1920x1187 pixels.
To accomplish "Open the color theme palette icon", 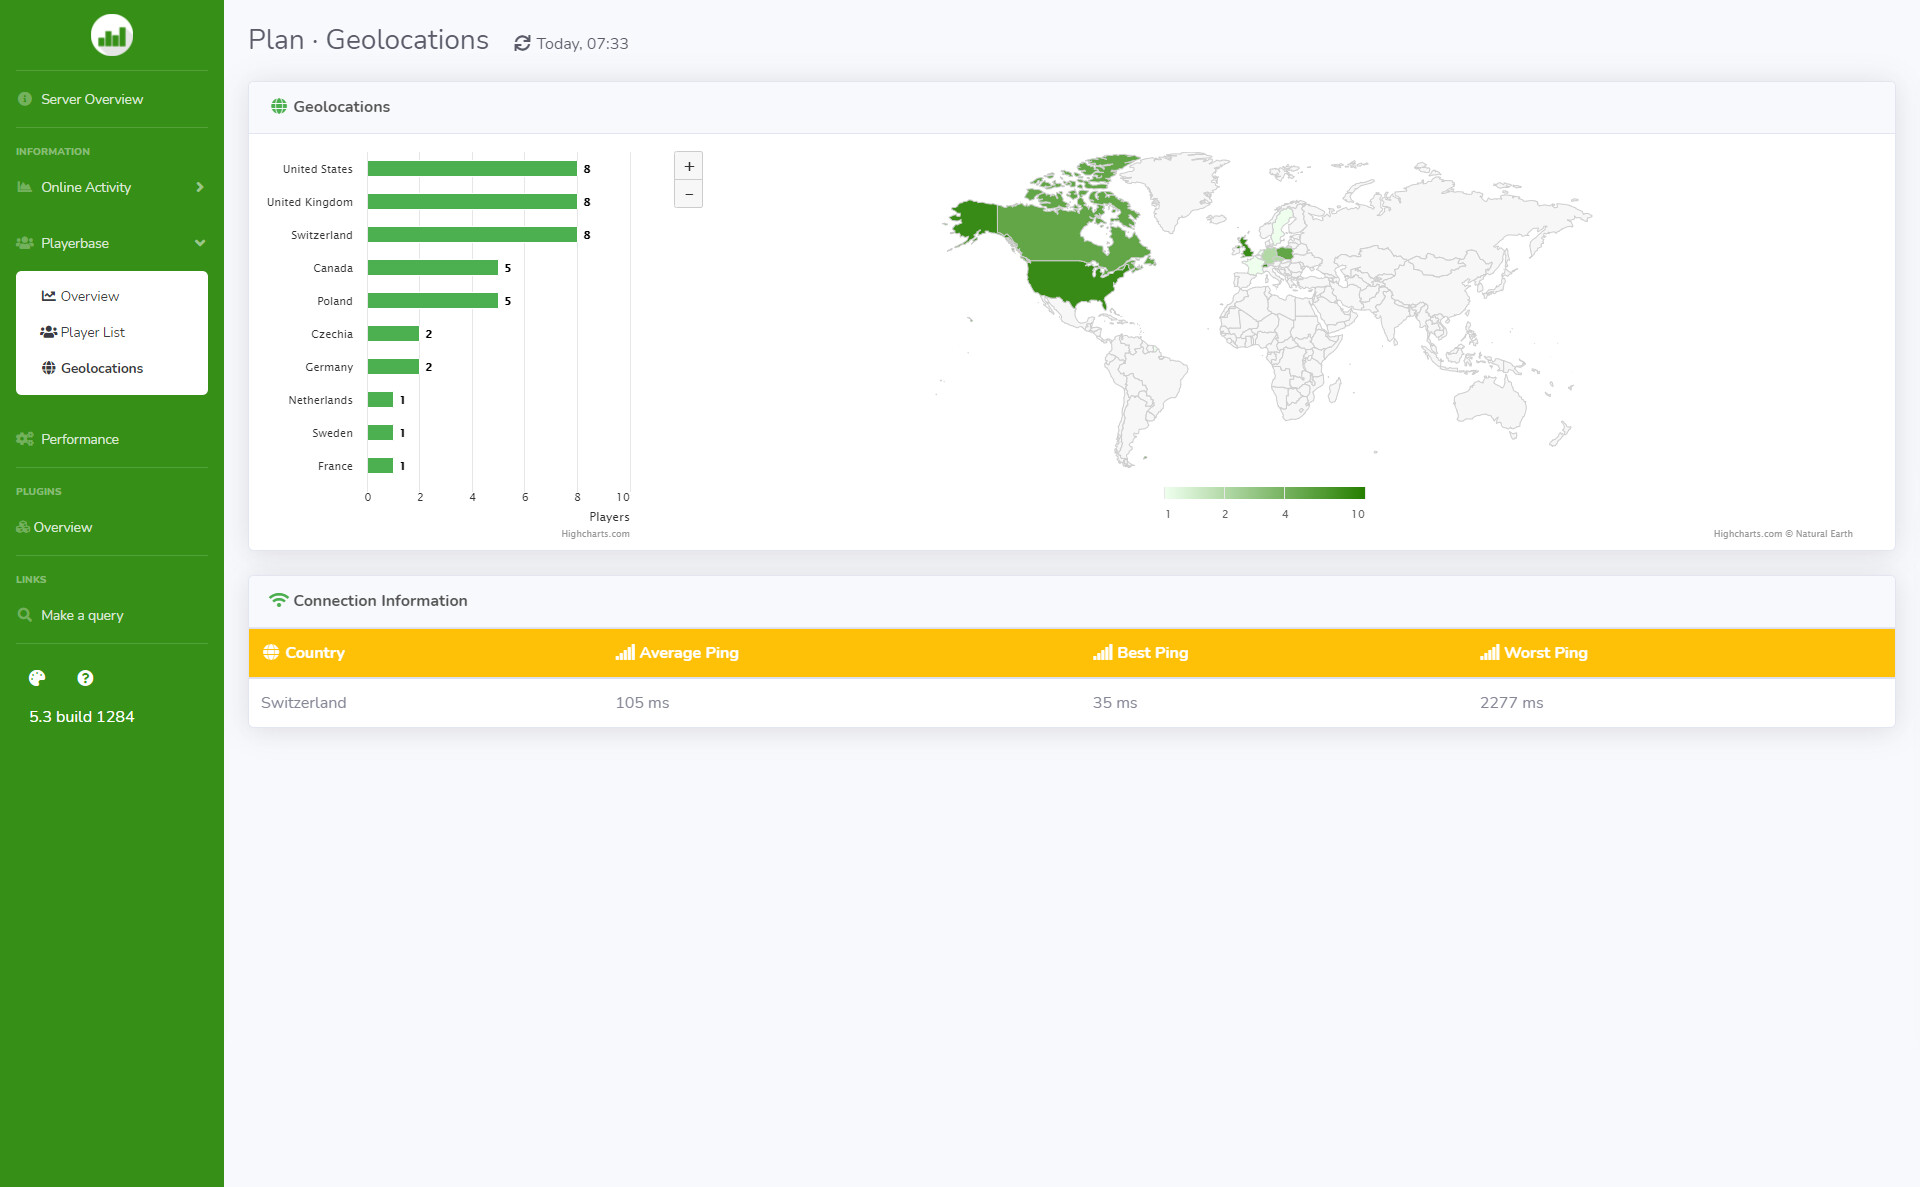I will [x=37, y=678].
